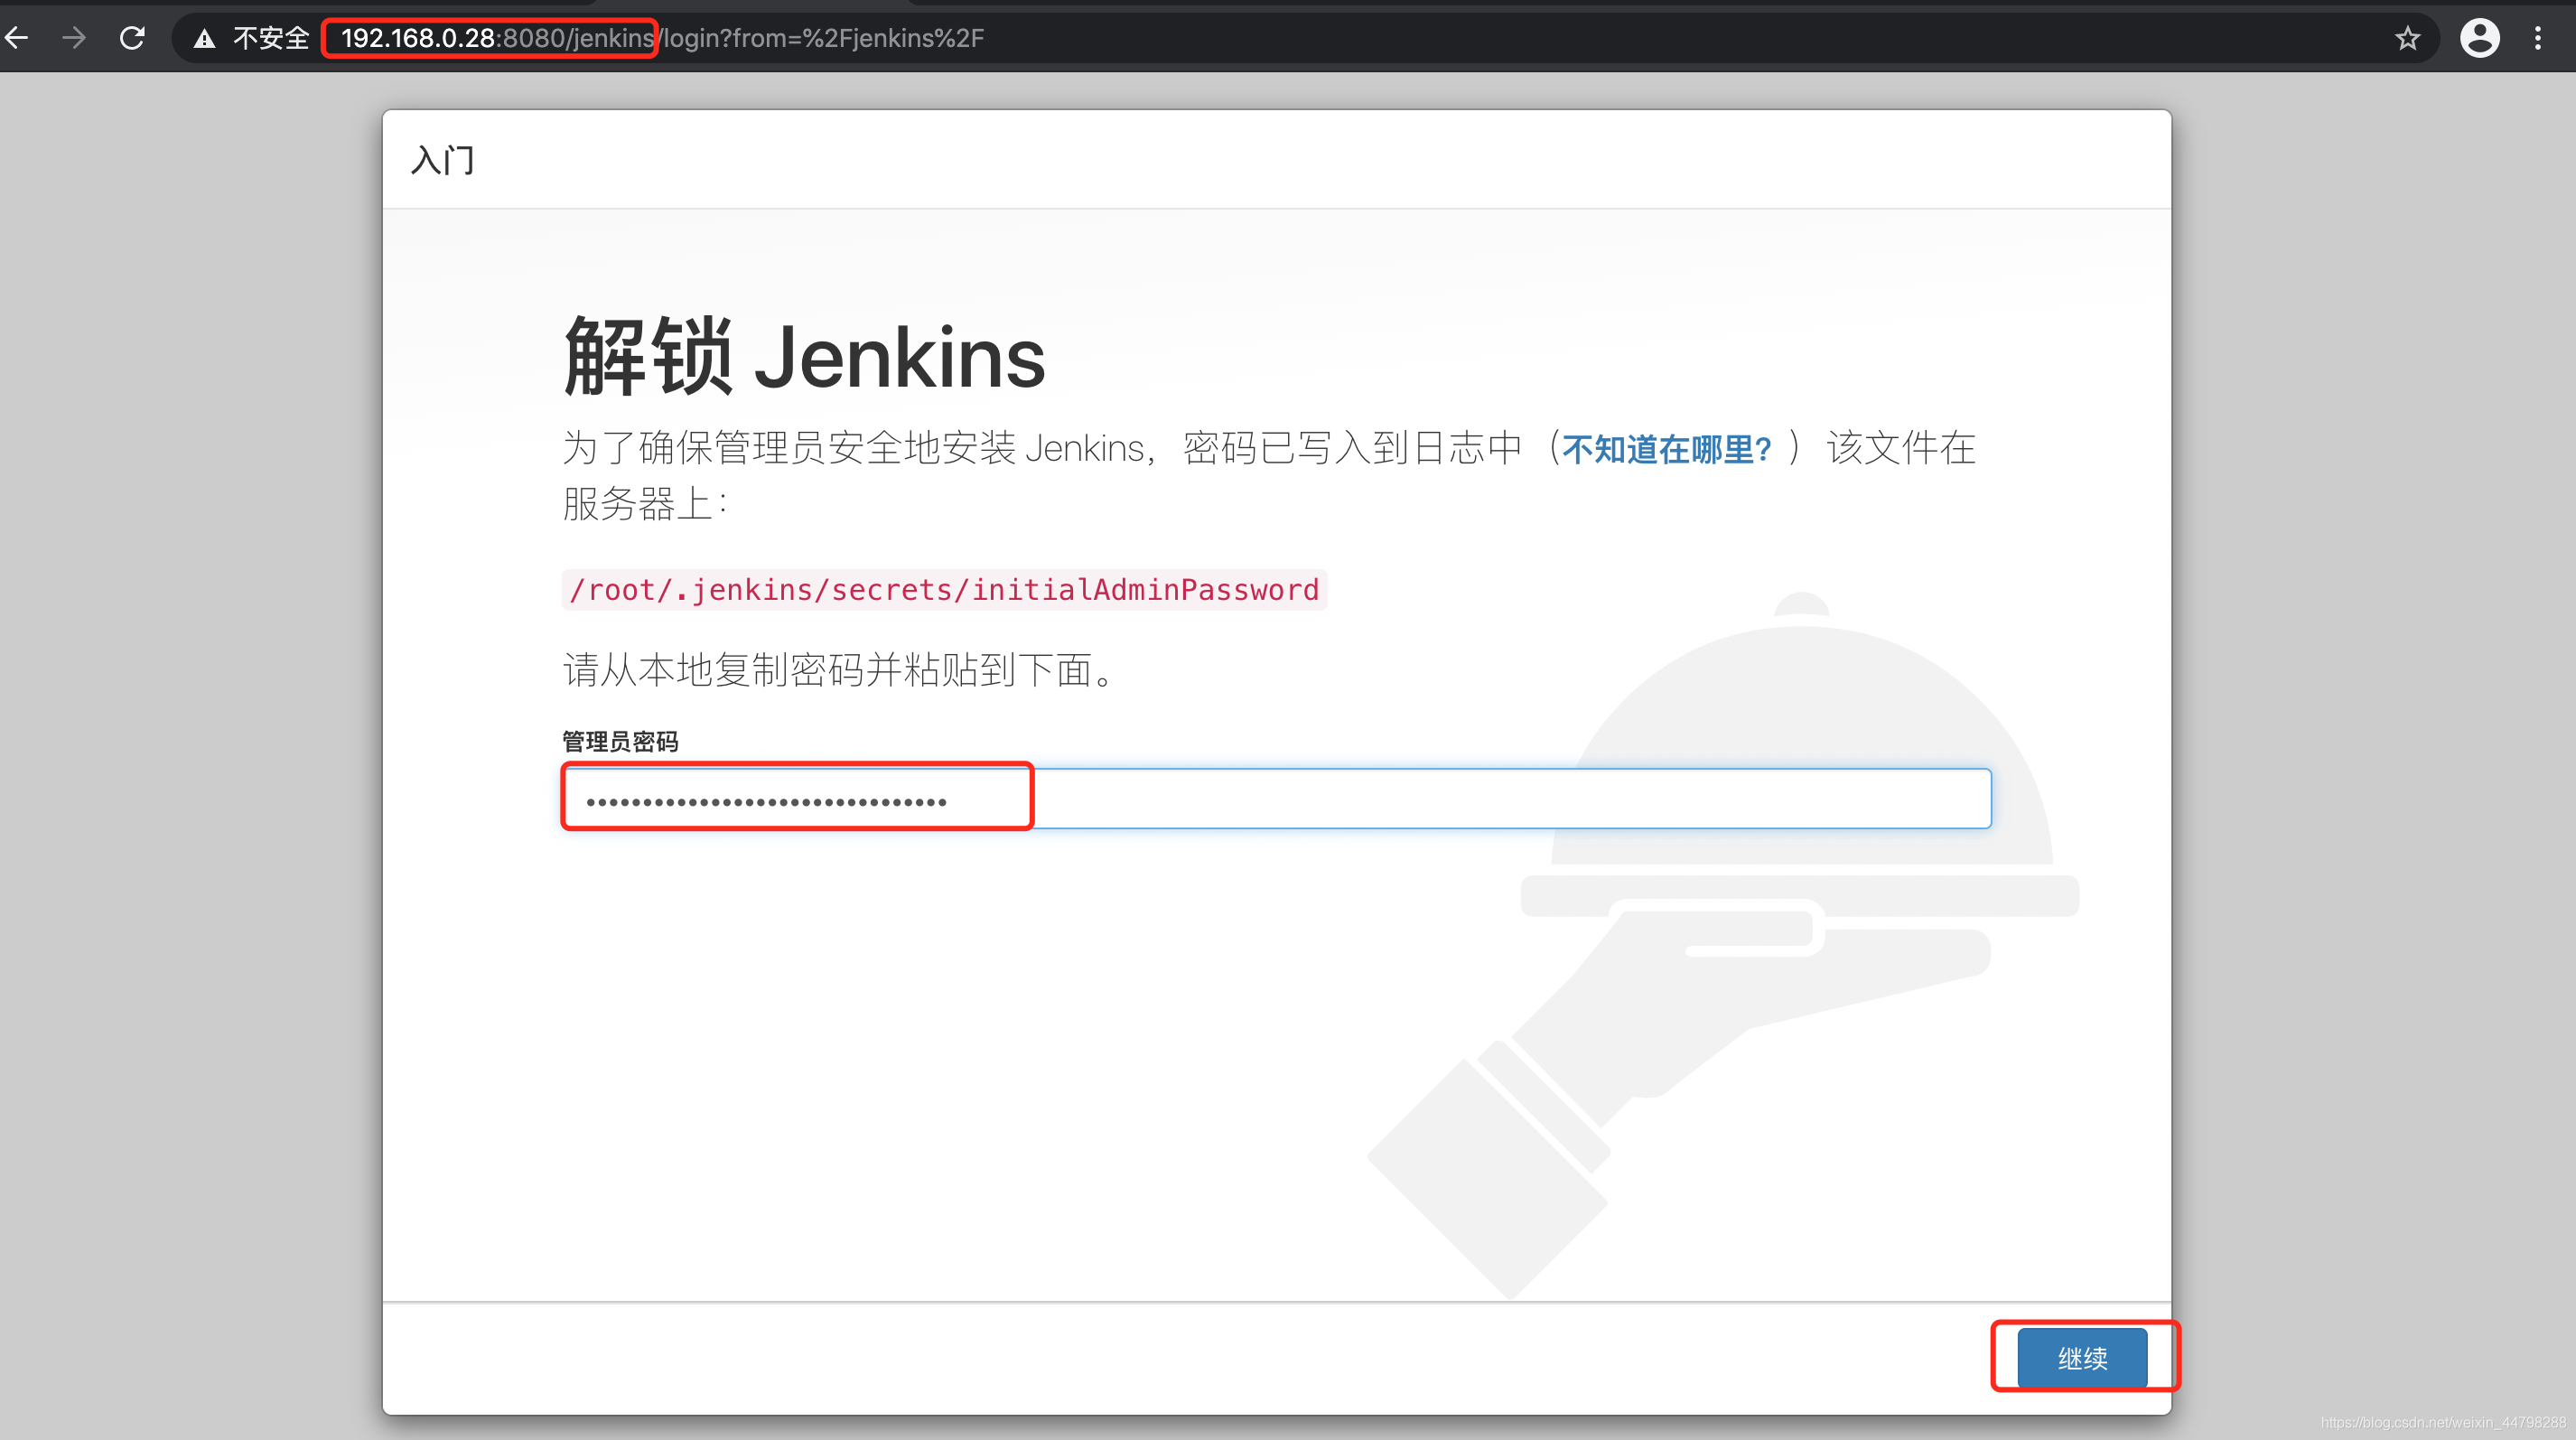Open the not-secure warning triangle icon
The image size is (2576, 1440).
pos(204,39)
